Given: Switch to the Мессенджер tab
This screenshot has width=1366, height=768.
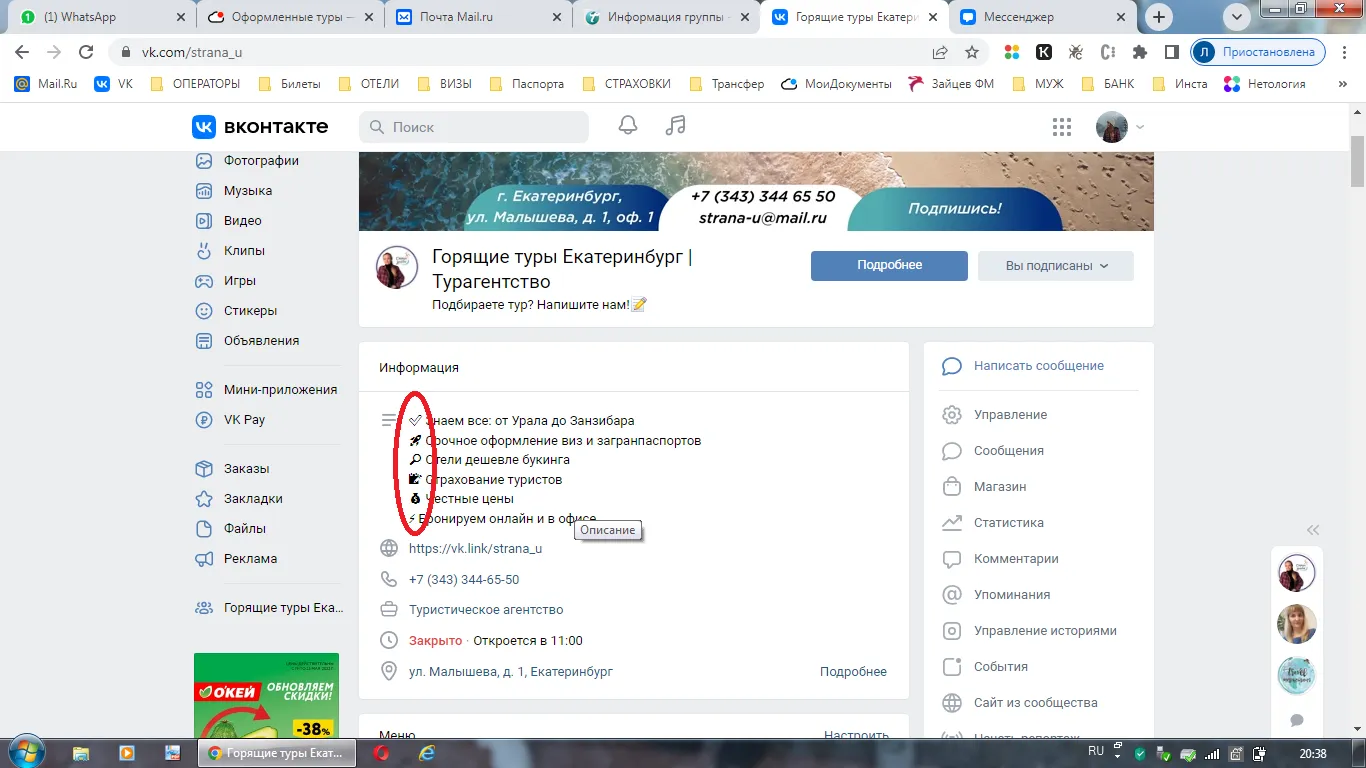Looking at the screenshot, I should click(x=1044, y=17).
